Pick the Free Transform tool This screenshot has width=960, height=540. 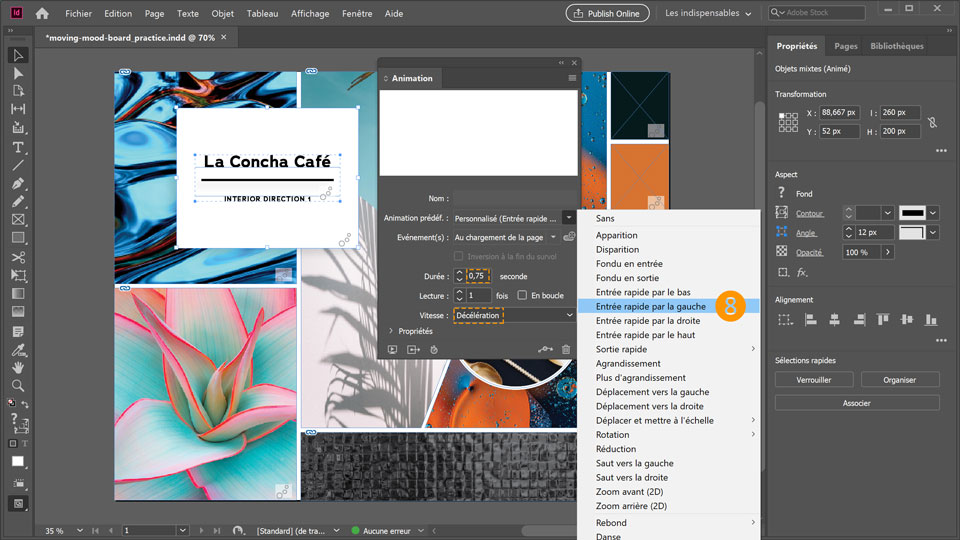[x=18, y=276]
